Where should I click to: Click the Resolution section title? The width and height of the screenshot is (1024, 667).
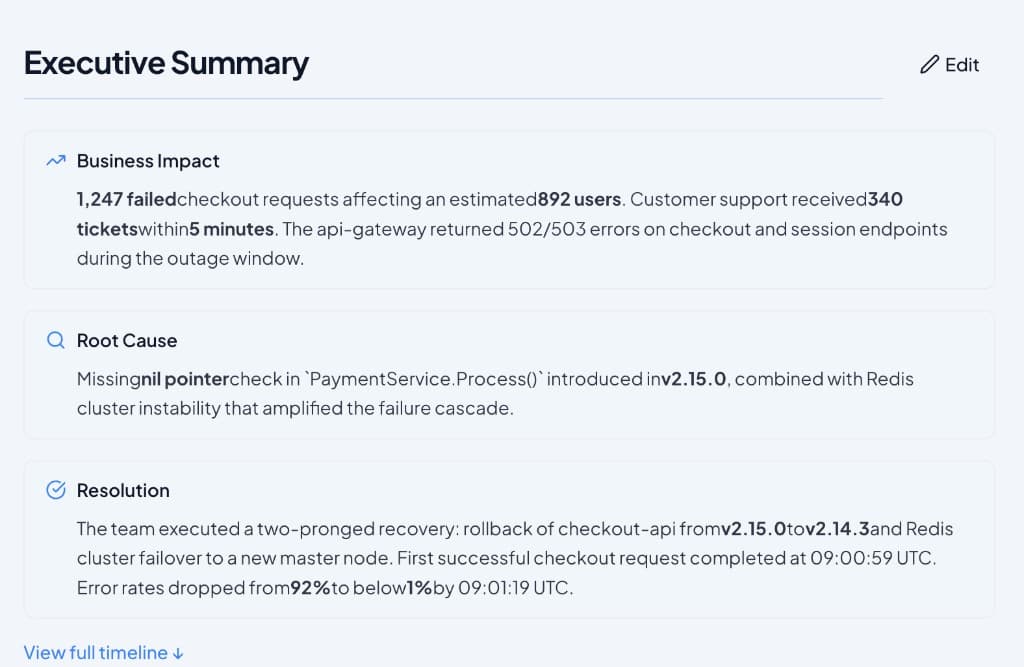[x=123, y=490]
